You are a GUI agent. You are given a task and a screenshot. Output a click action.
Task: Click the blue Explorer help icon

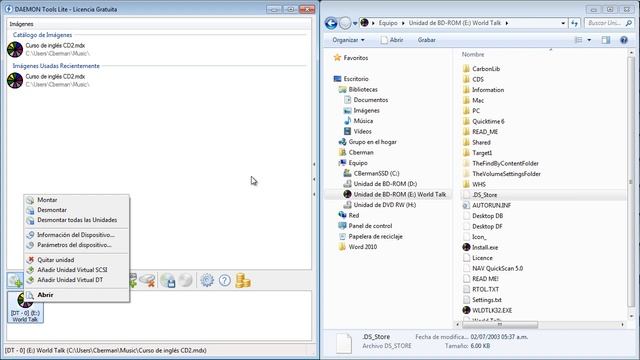click(x=624, y=40)
